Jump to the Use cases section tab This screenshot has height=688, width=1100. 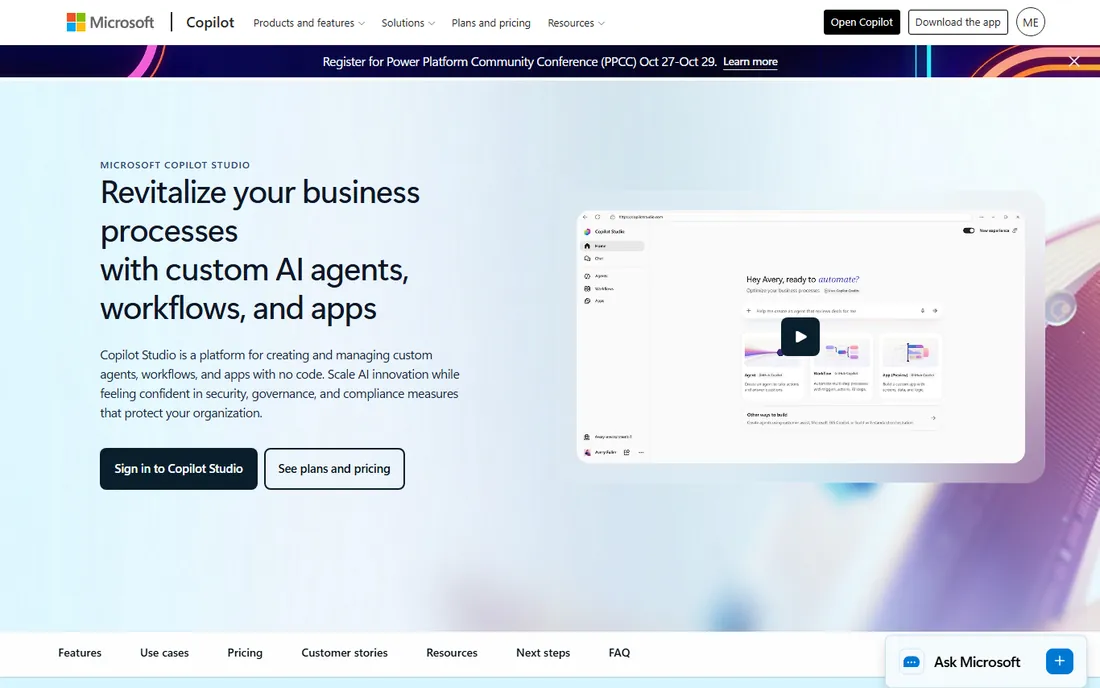pos(164,653)
